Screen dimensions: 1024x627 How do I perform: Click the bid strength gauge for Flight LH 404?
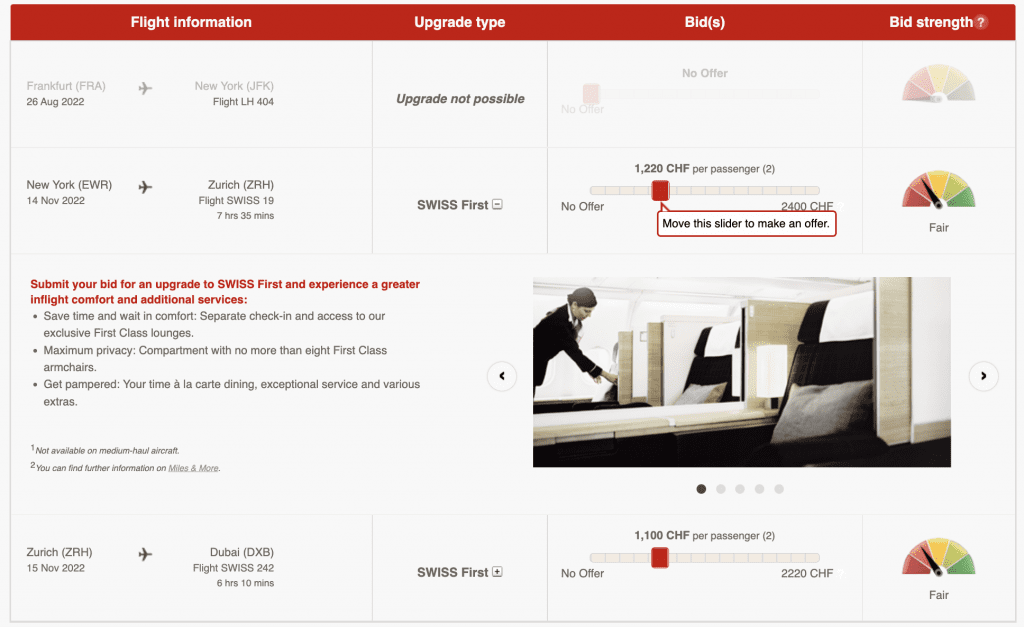[938, 84]
